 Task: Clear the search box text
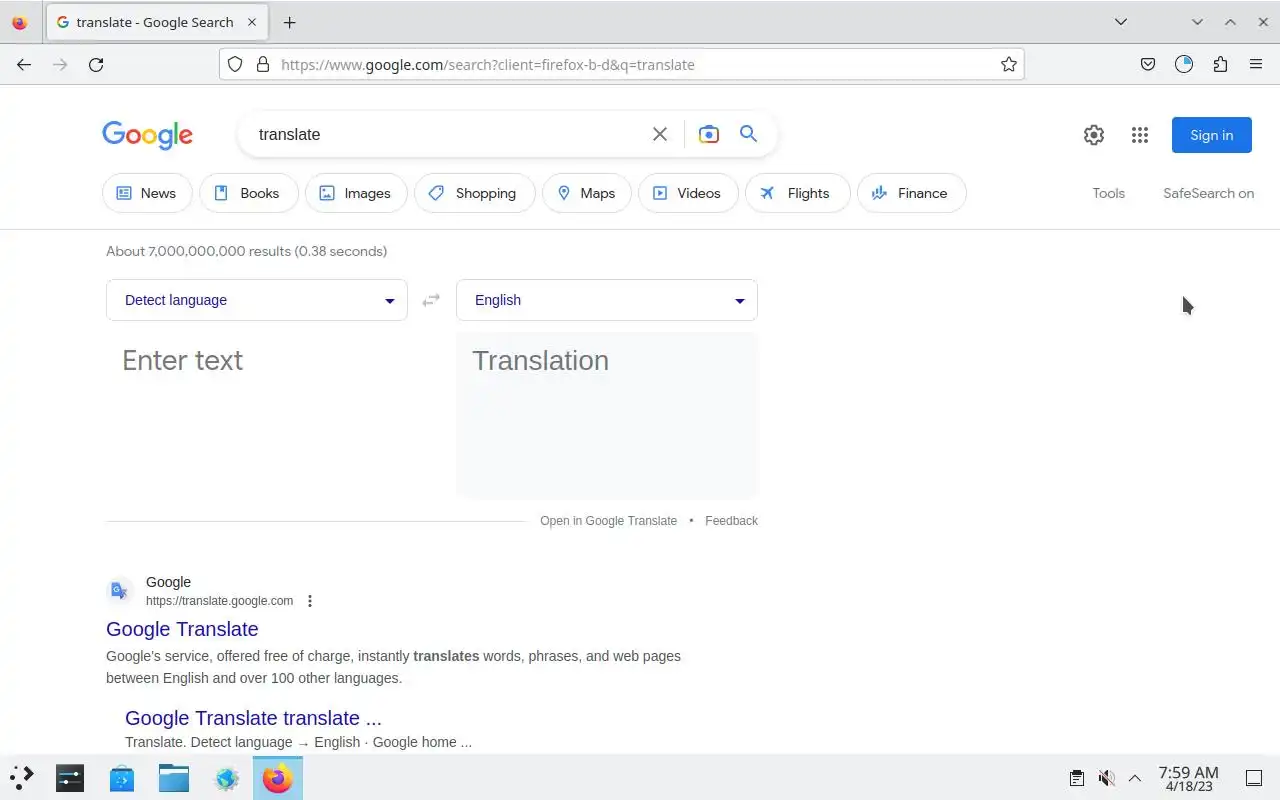[660, 134]
